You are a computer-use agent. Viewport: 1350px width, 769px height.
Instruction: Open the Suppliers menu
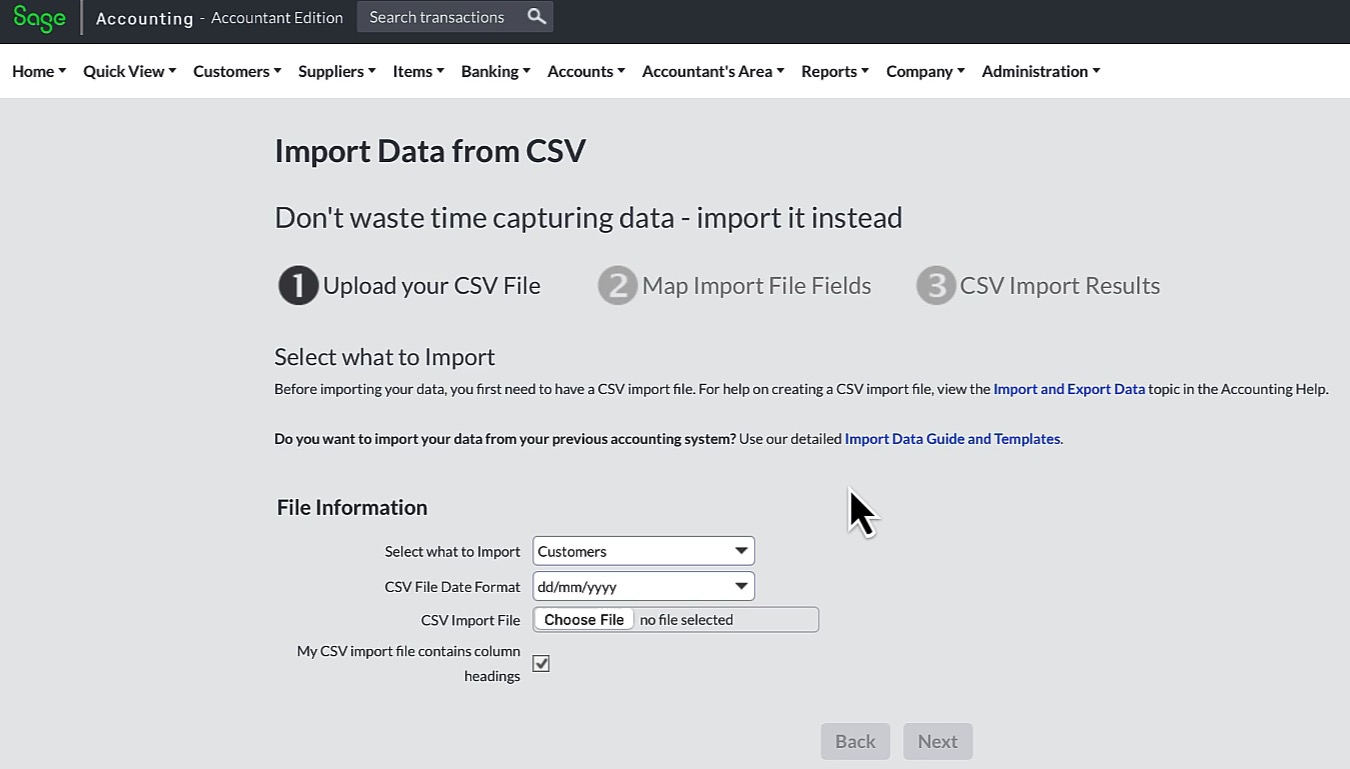(337, 71)
